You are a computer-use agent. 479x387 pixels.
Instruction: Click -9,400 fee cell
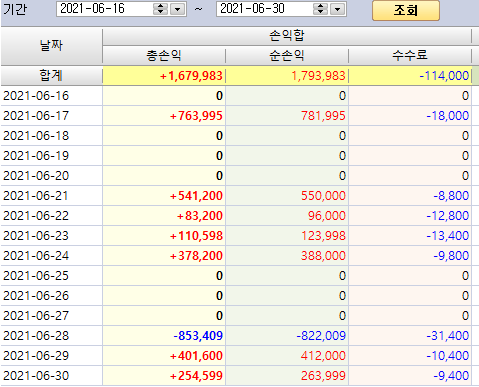click(x=410, y=376)
